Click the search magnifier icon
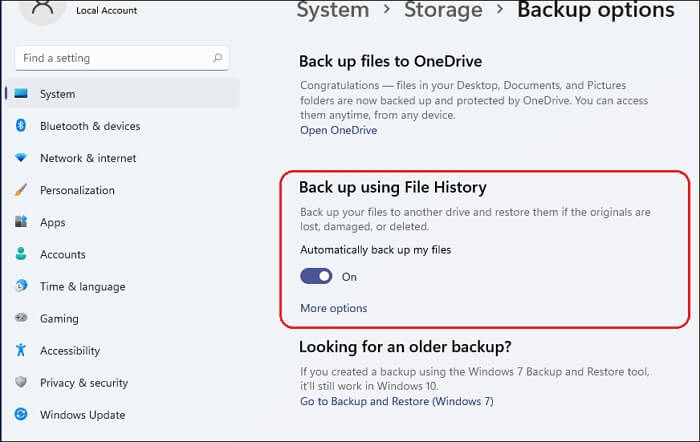The height and width of the screenshot is (442, 700). point(216,59)
